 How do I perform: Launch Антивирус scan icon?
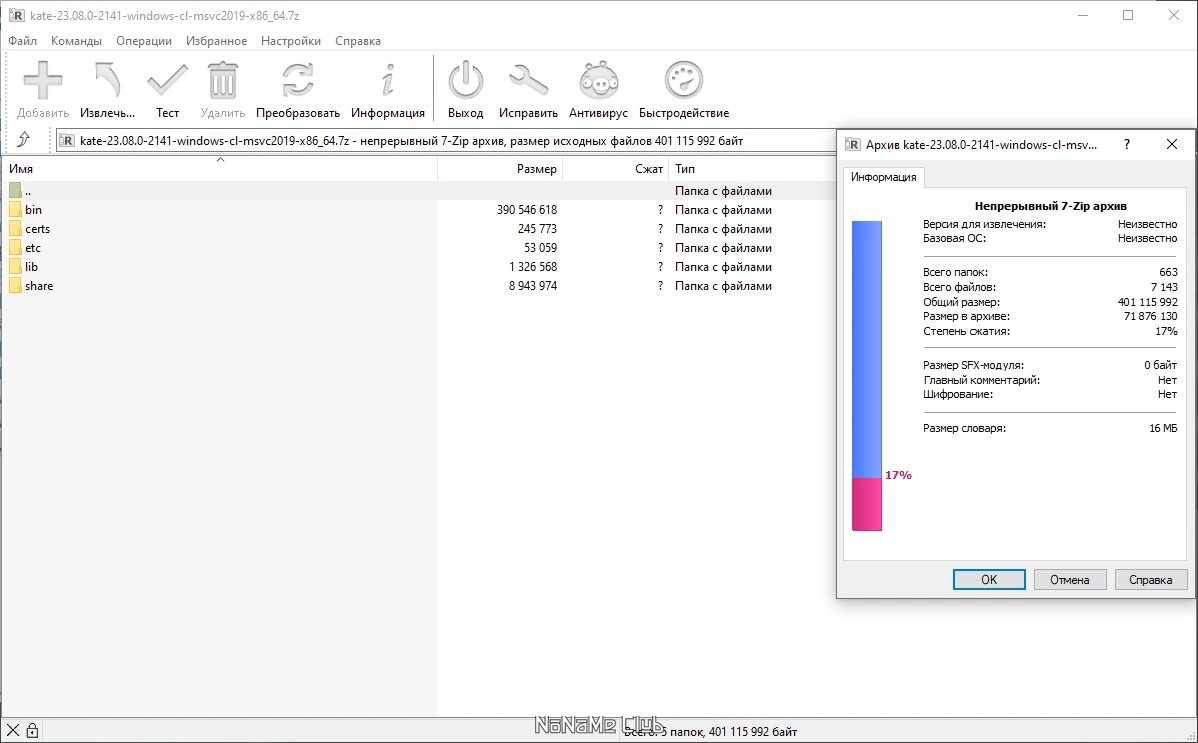[598, 80]
